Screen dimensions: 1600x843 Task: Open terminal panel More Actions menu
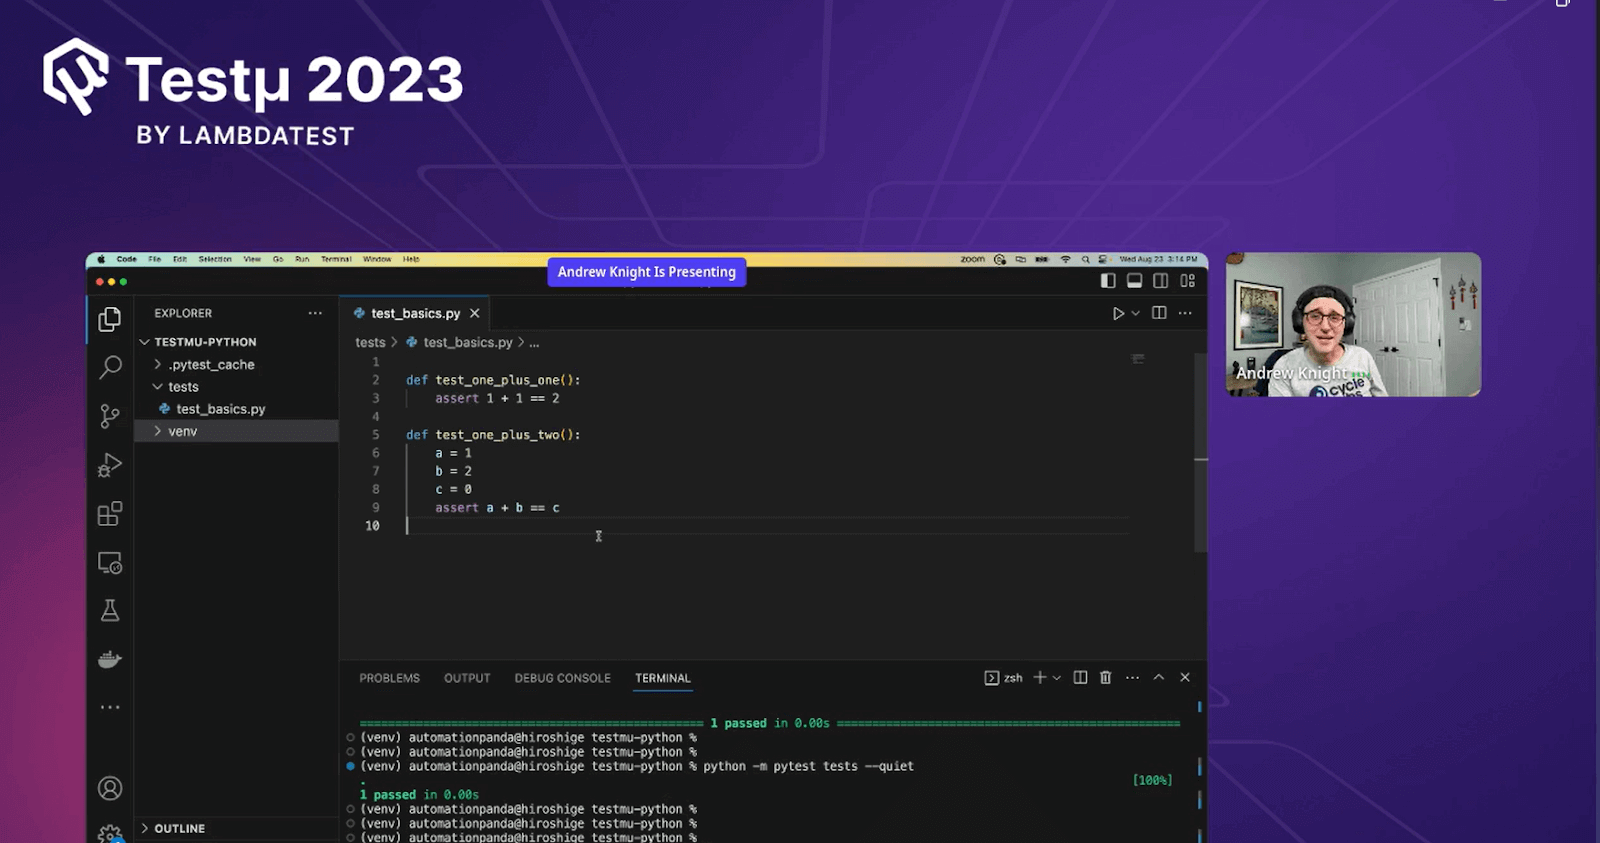pos(1132,677)
